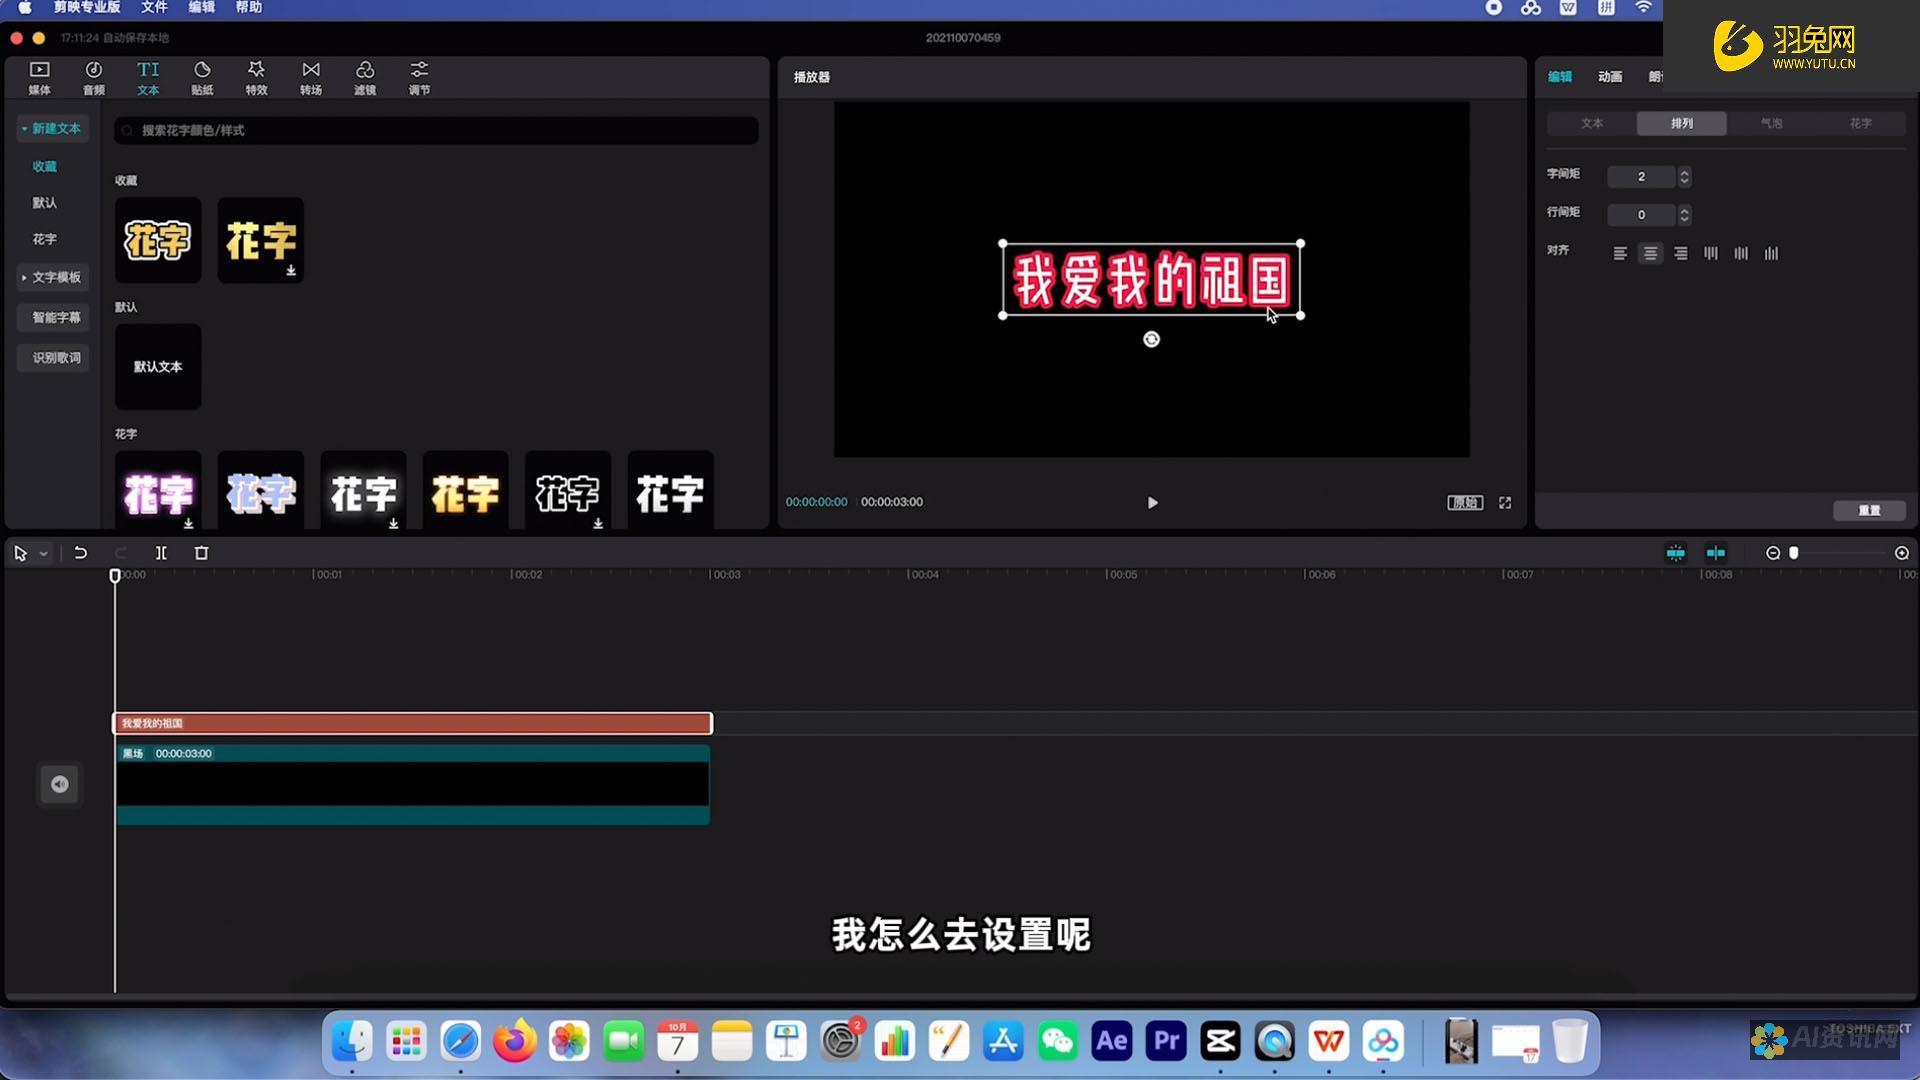Image resolution: width=1920 pixels, height=1080 pixels.
Task: Mute the video track with speaker icon
Action: (60, 784)
